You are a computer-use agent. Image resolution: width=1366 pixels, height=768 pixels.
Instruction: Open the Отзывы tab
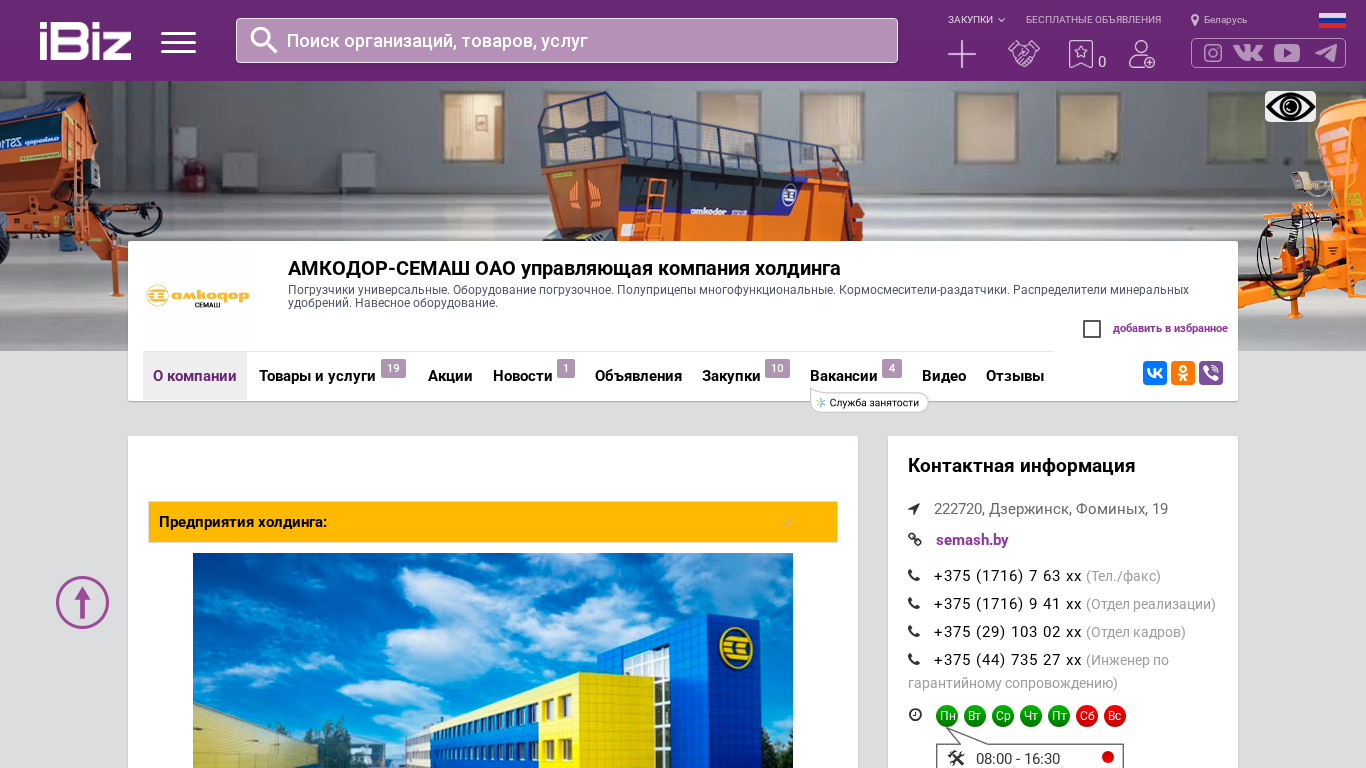[x=1015, y=376]
